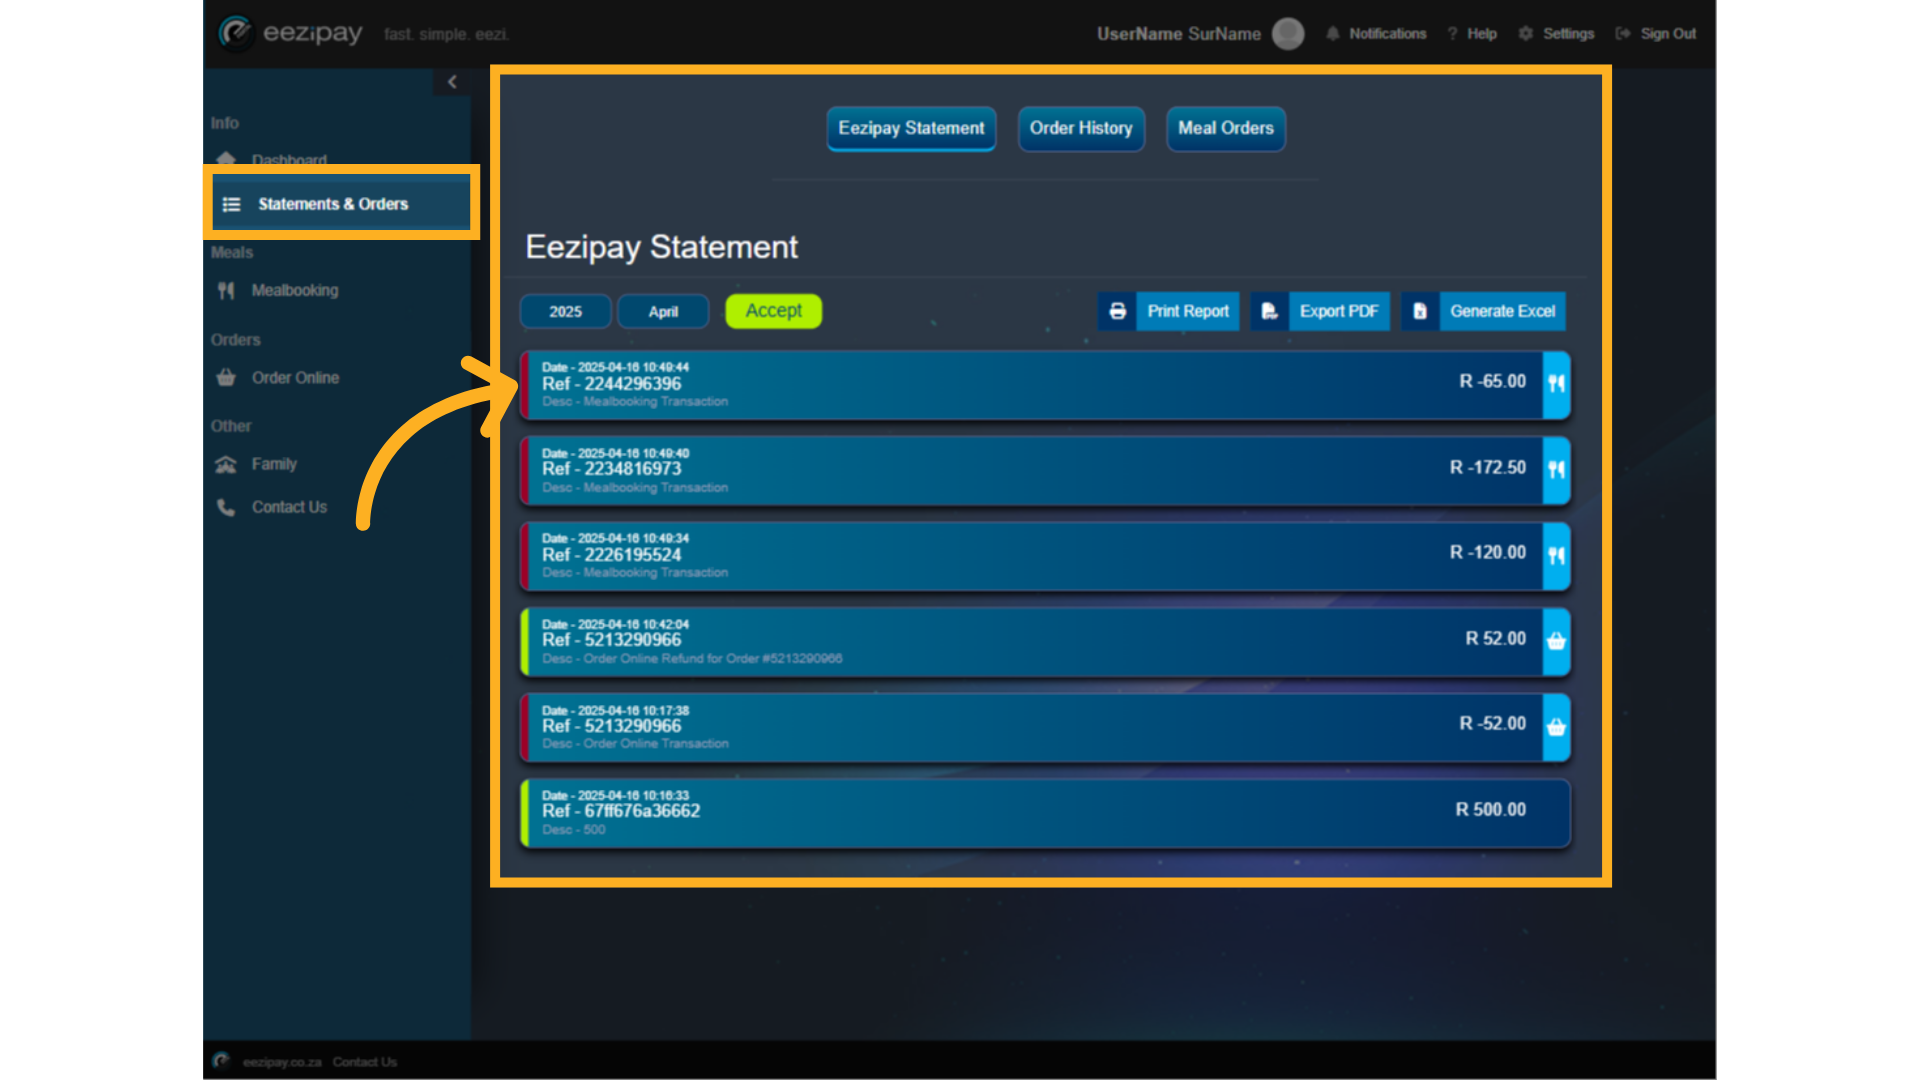1920x1080 pixels.
Task: Click the Export PDF button
Action: point(1320,311)
